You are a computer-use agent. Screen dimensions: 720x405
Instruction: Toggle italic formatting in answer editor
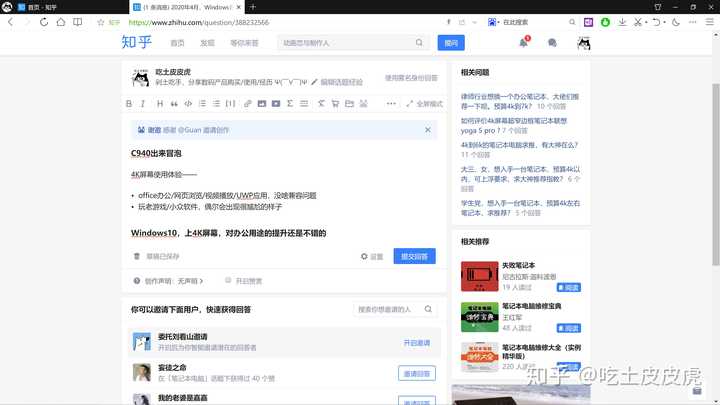click(x=143, y=104)
